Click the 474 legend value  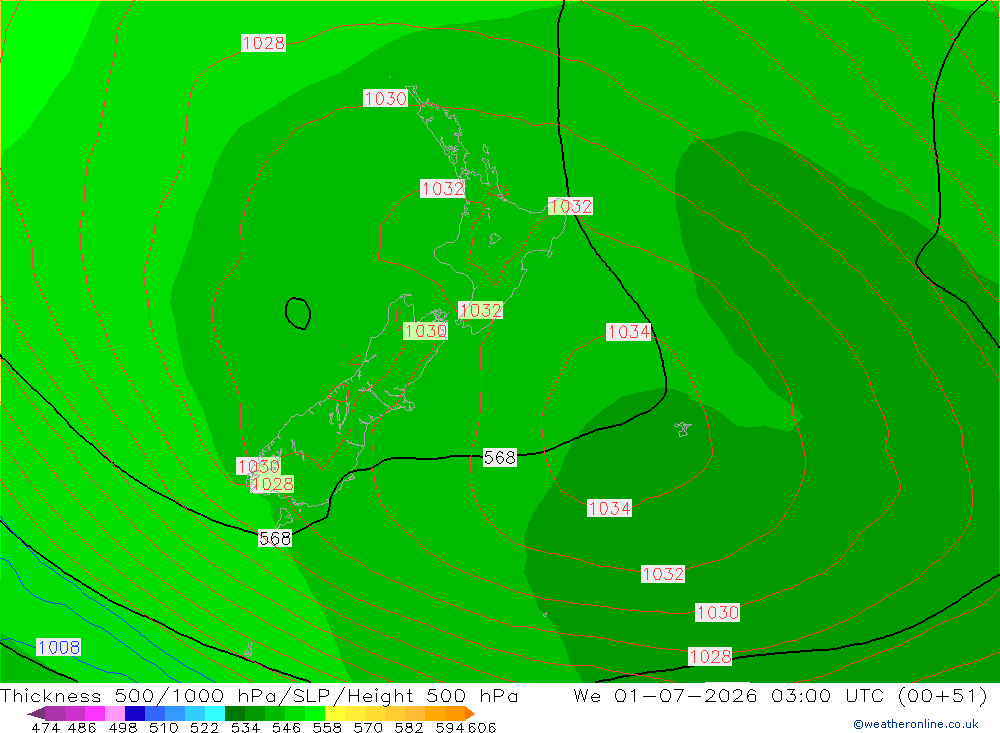tap(45, 727)
